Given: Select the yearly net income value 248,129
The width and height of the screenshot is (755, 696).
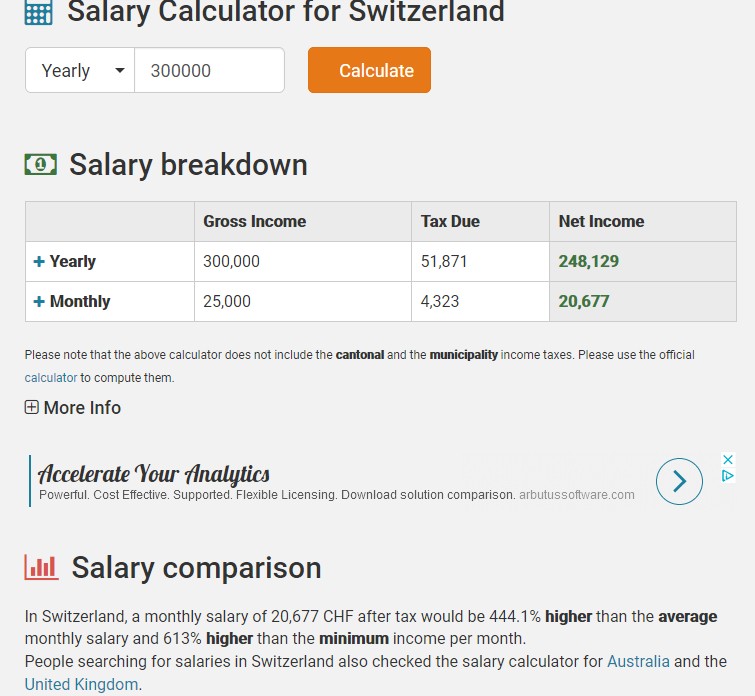Looking at the screenshot, I should tap(589, 261).
